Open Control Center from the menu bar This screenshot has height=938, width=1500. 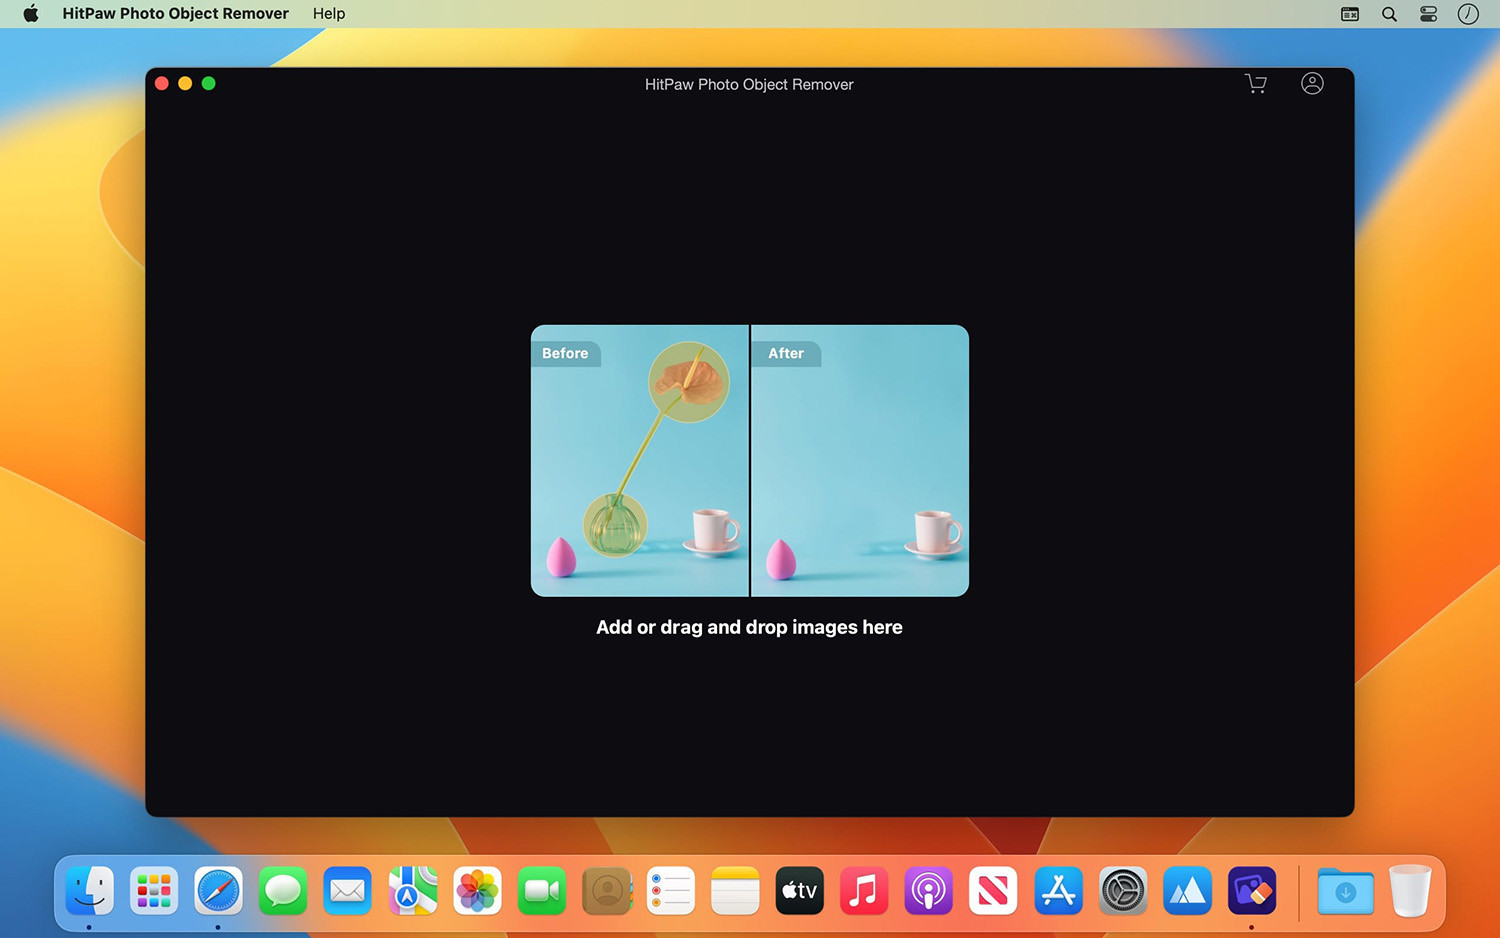click(1428, 14)
